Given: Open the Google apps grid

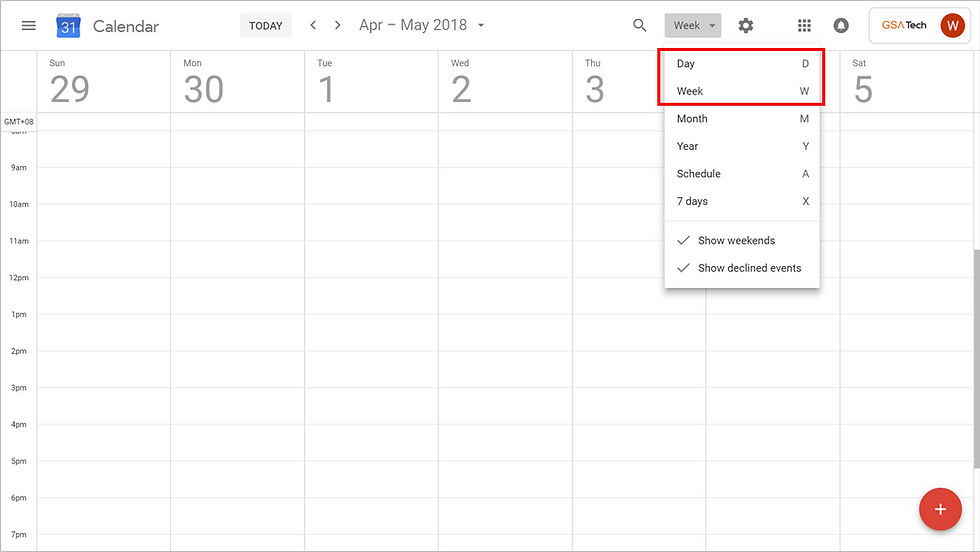Looking at the screenshot, I should coord(804,26).
